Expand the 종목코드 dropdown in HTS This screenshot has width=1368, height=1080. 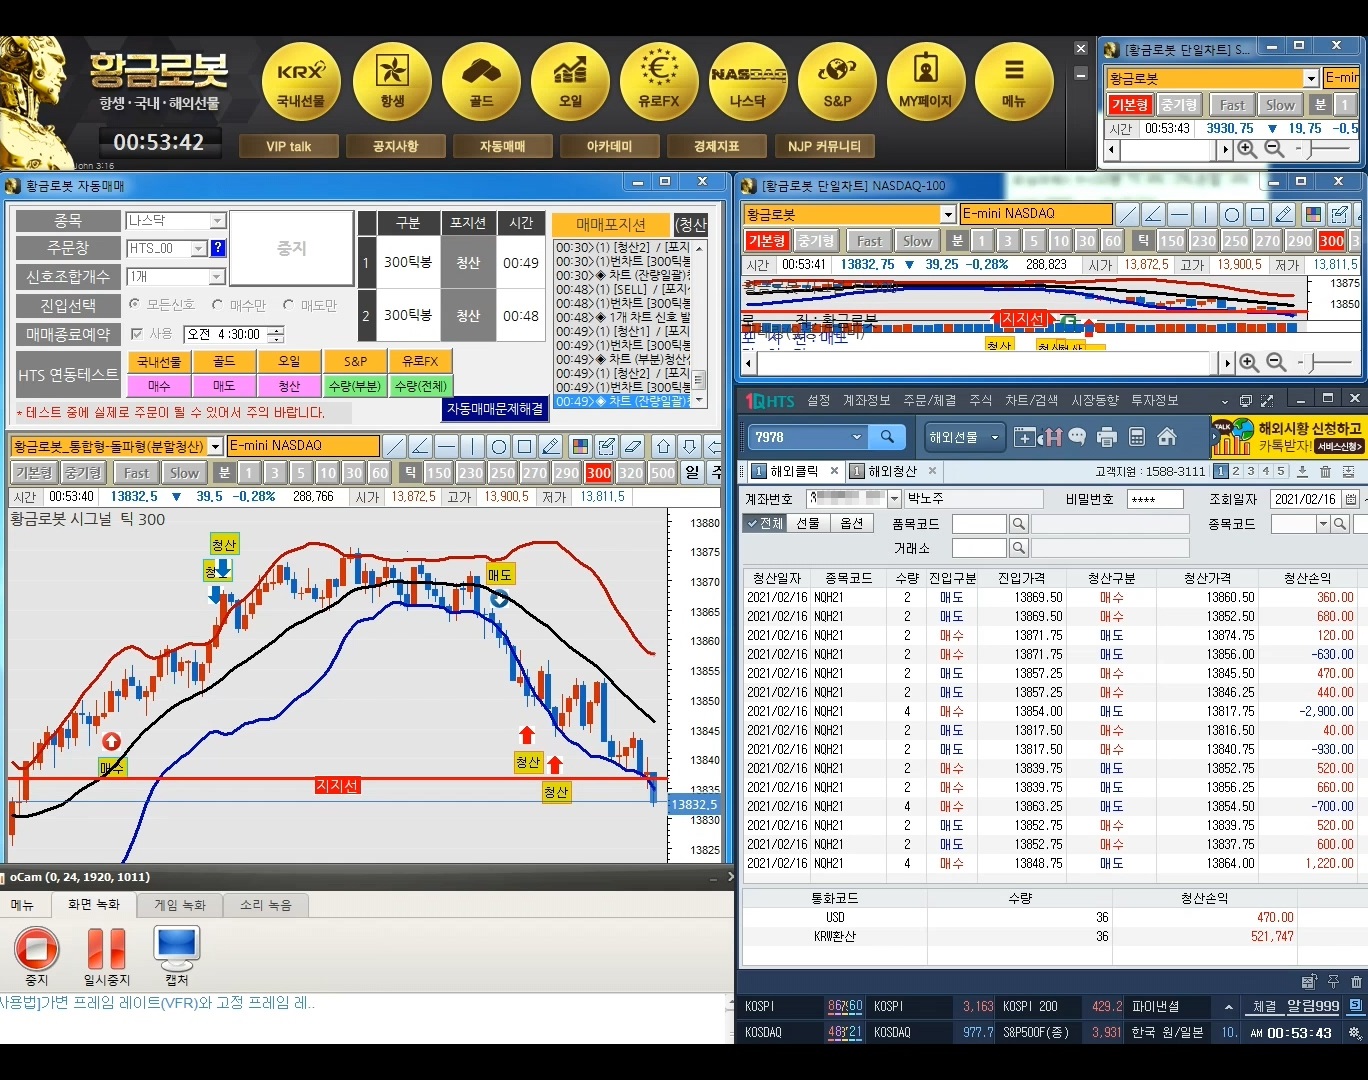coord(1323,524)
